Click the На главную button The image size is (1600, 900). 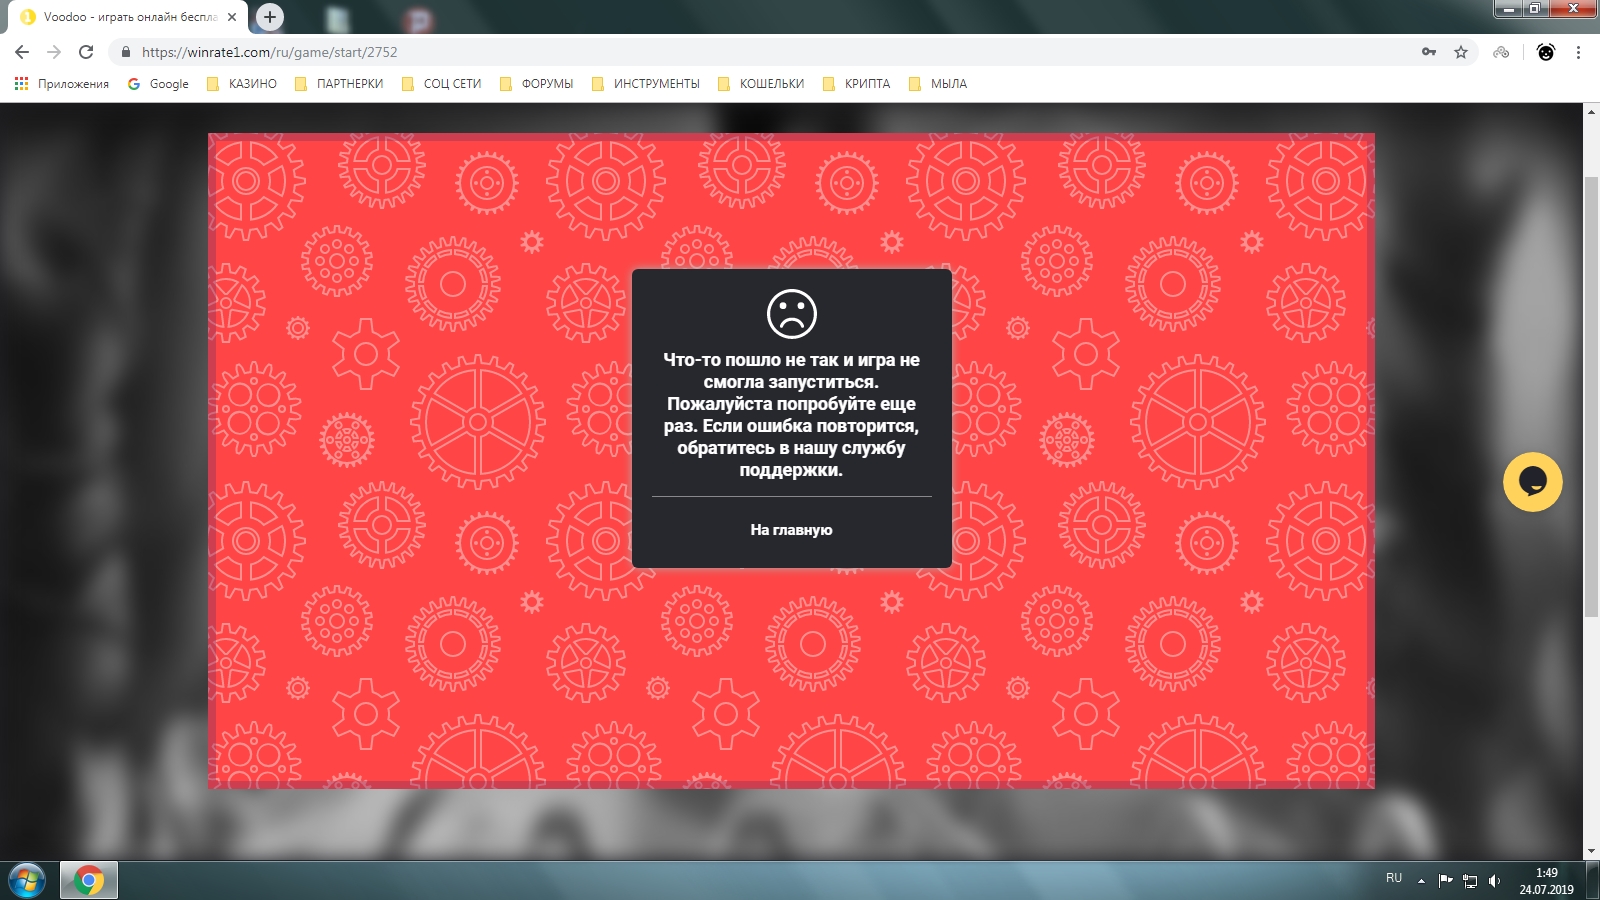click(791, 530)
